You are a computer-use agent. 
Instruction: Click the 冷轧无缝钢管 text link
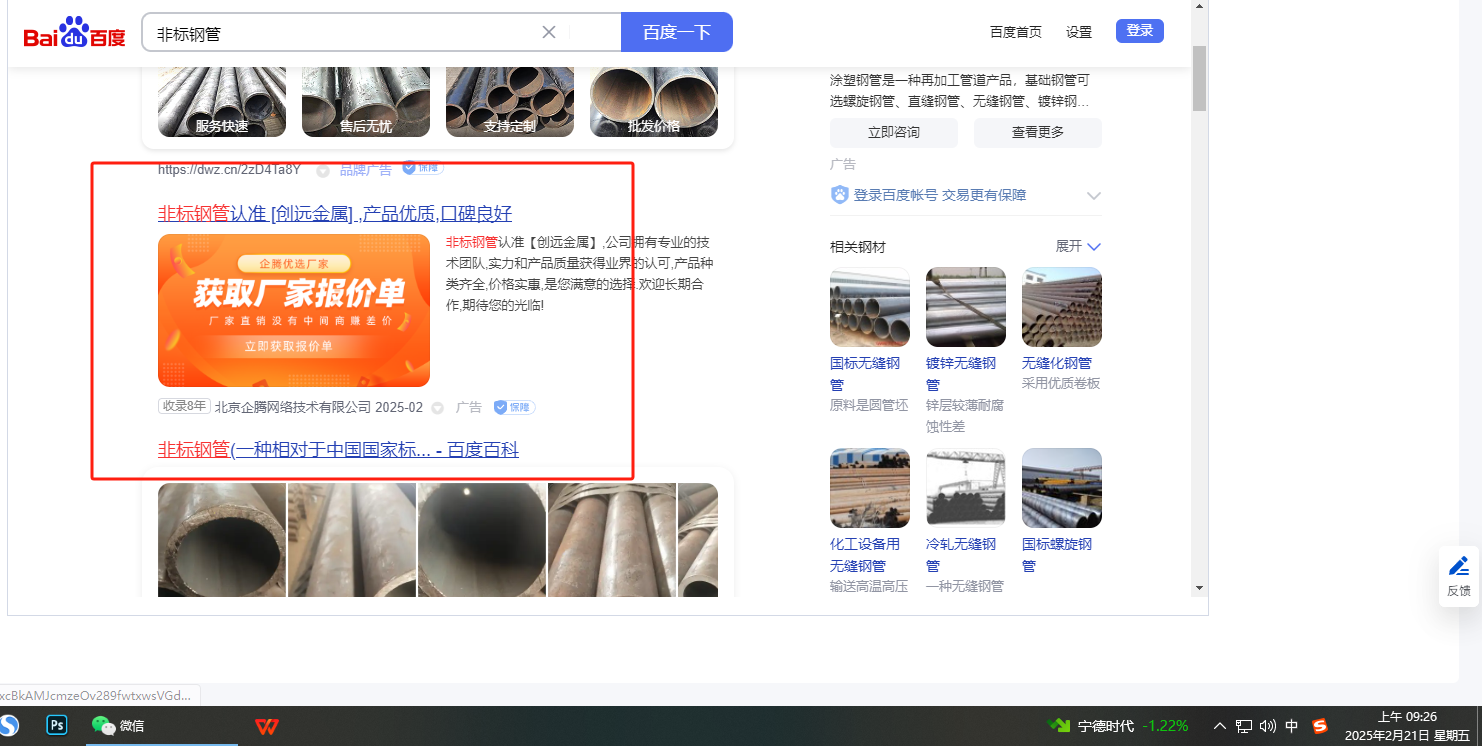pyautogui.click(x=961, y=555)
